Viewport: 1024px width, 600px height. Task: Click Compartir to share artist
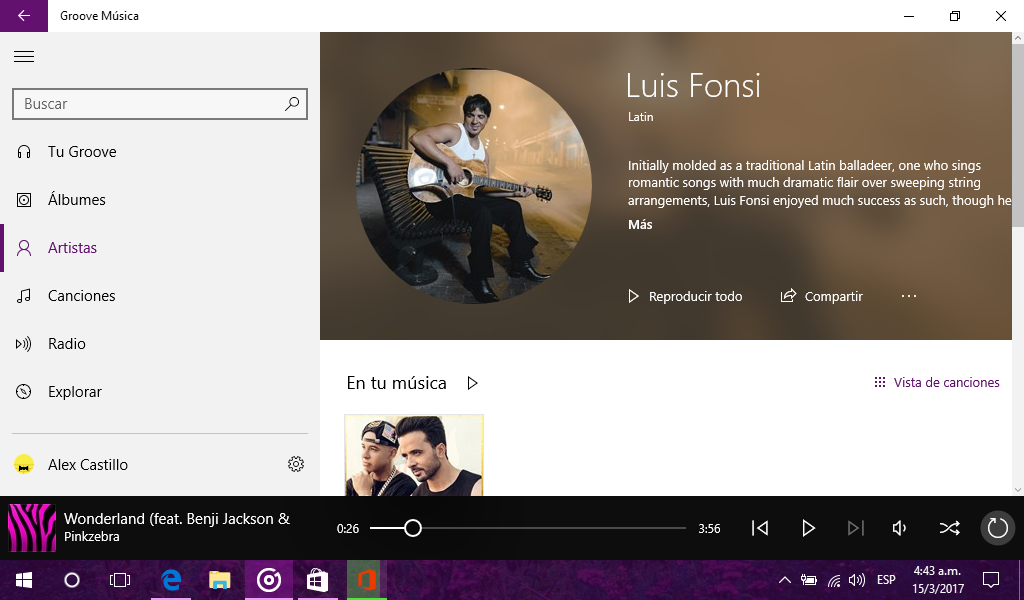[822, 296]
